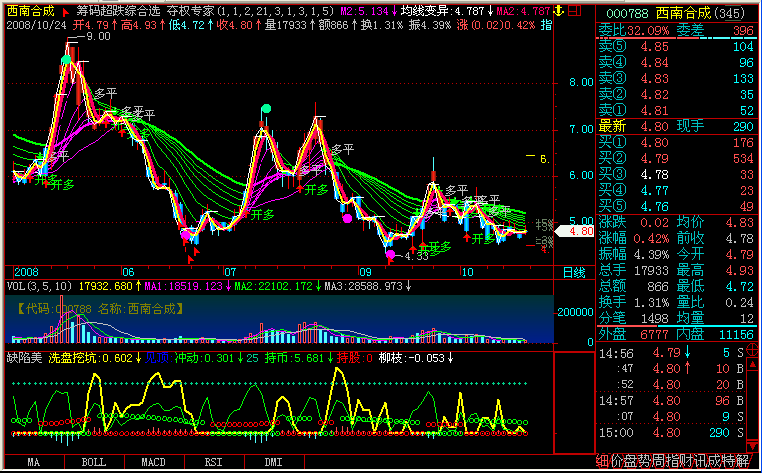
Task: Click the 买① 4.80 bid row
Action: (x=675, y=142)
